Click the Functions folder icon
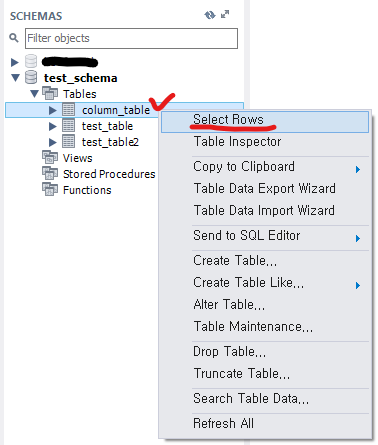378x445 pixels. point(50,189)
